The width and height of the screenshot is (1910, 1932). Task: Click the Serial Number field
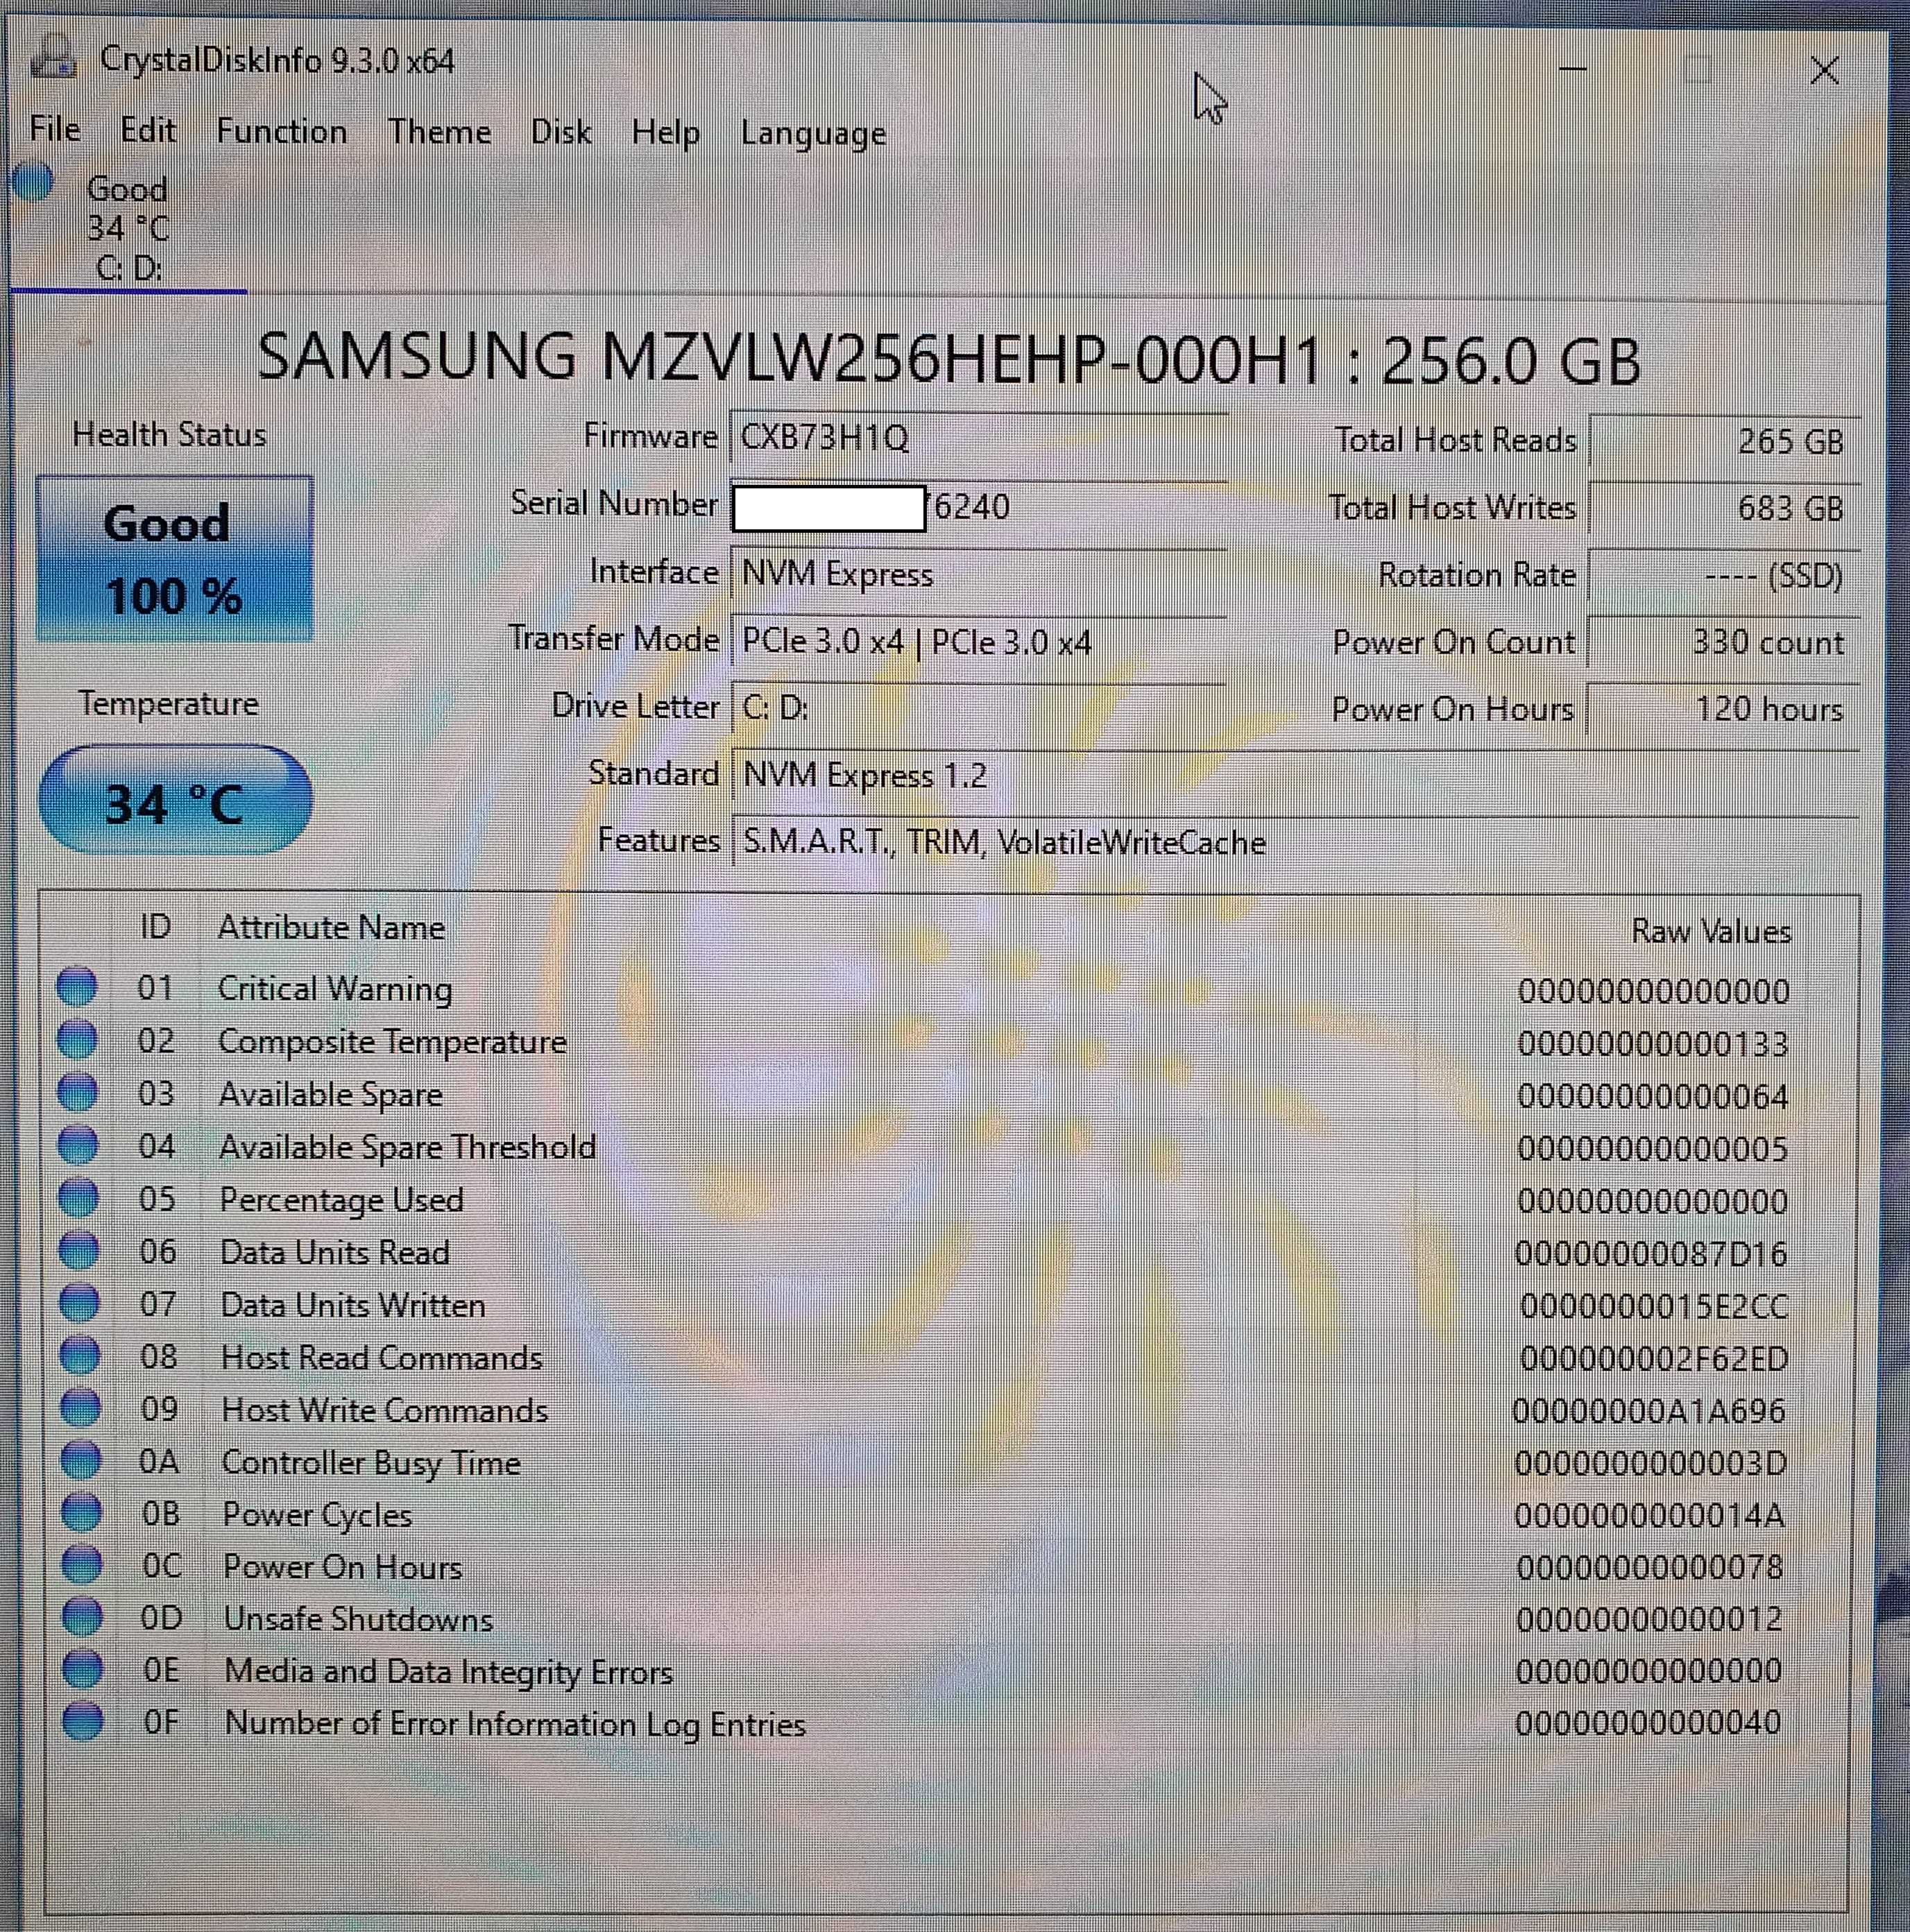978,507
